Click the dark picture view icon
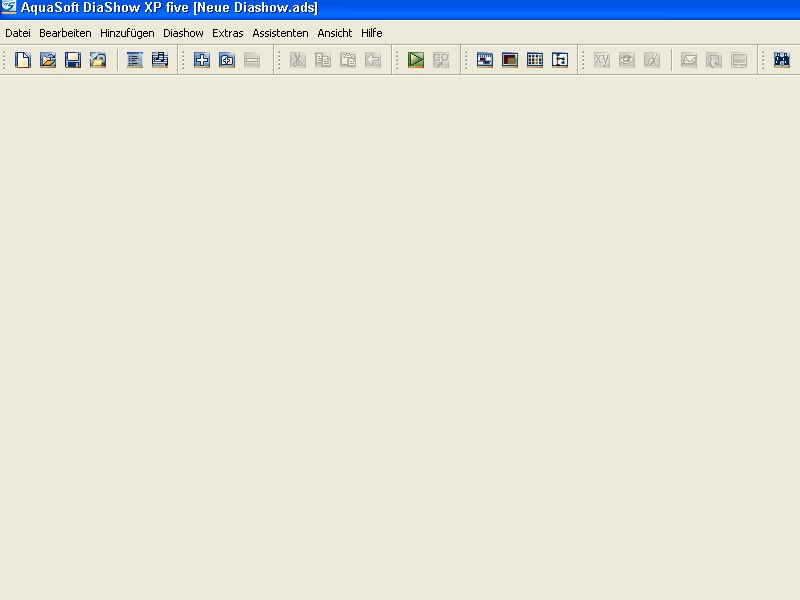Viewport: 800px width, 600px height. pos(510,60)
